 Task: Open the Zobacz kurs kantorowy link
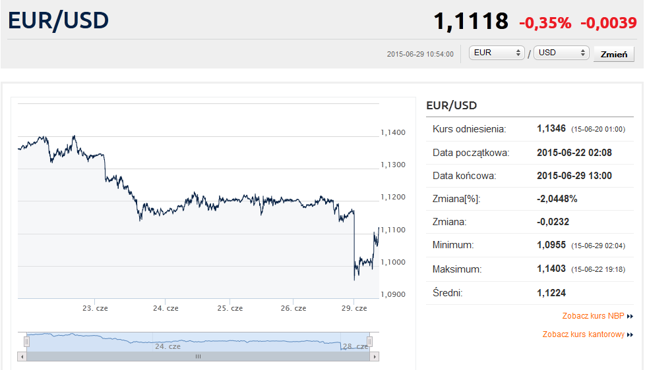tap(583, 334)
